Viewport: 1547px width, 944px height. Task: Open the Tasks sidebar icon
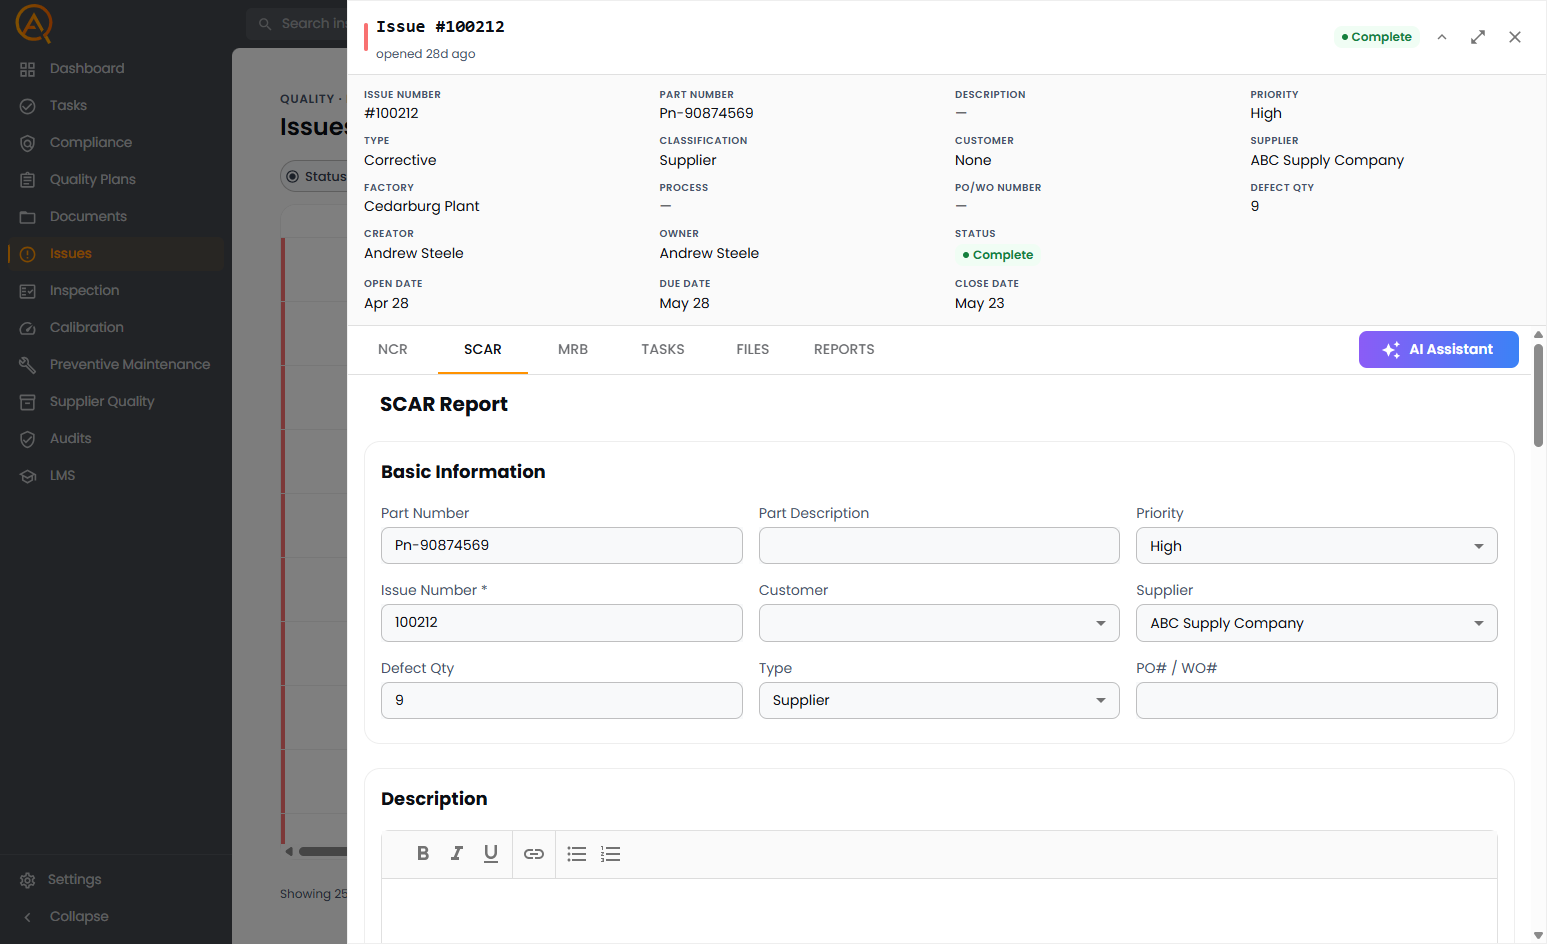click(x=28, y=106)
